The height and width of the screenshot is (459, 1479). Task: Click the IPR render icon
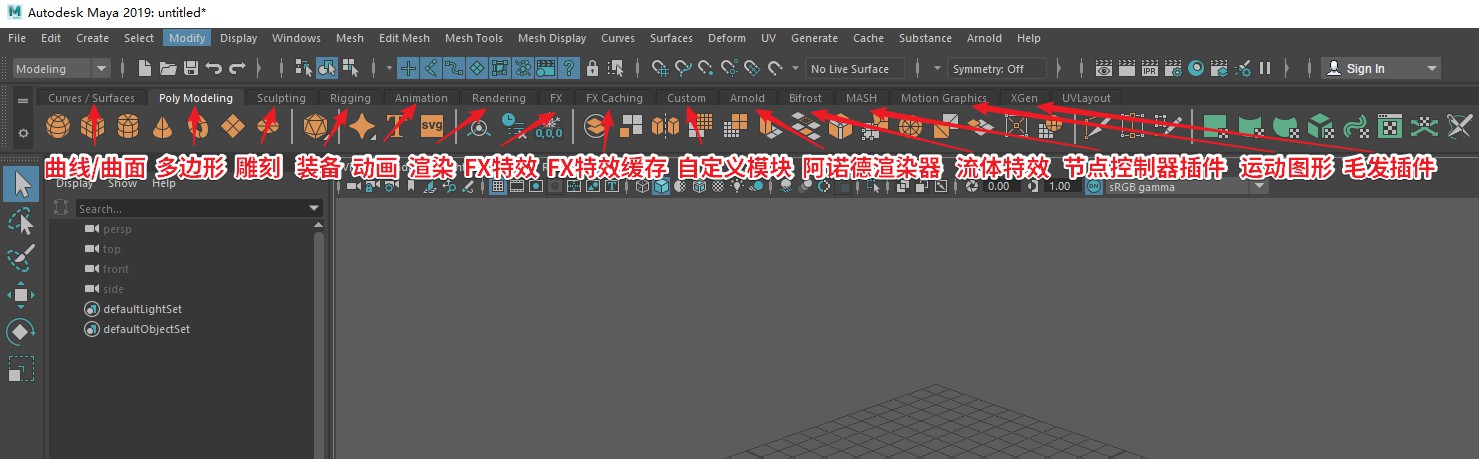[1150, 68]
